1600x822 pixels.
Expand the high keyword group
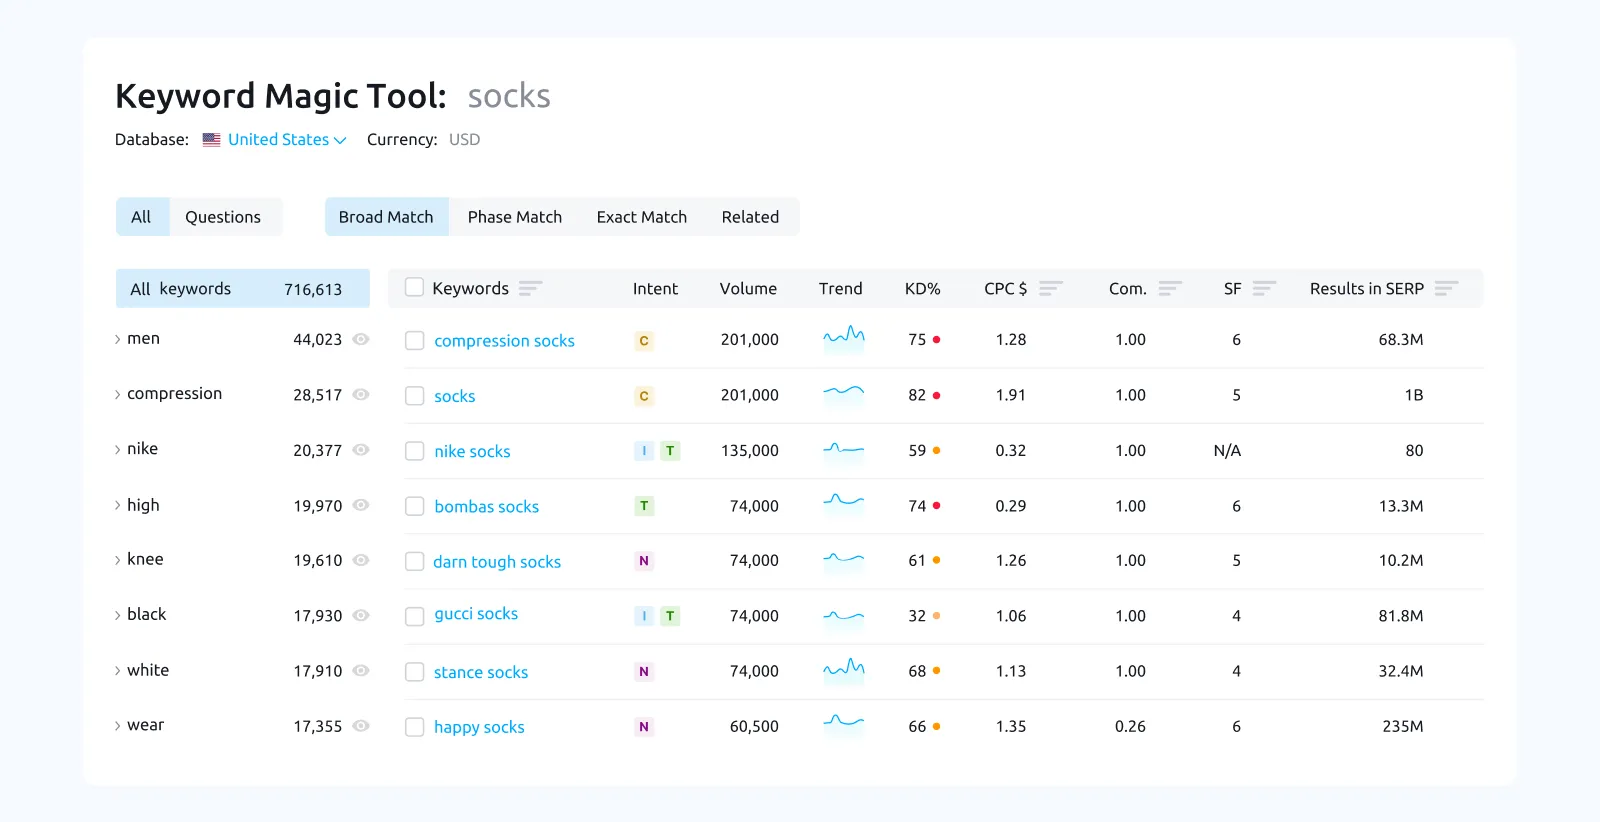coord(117,505)
